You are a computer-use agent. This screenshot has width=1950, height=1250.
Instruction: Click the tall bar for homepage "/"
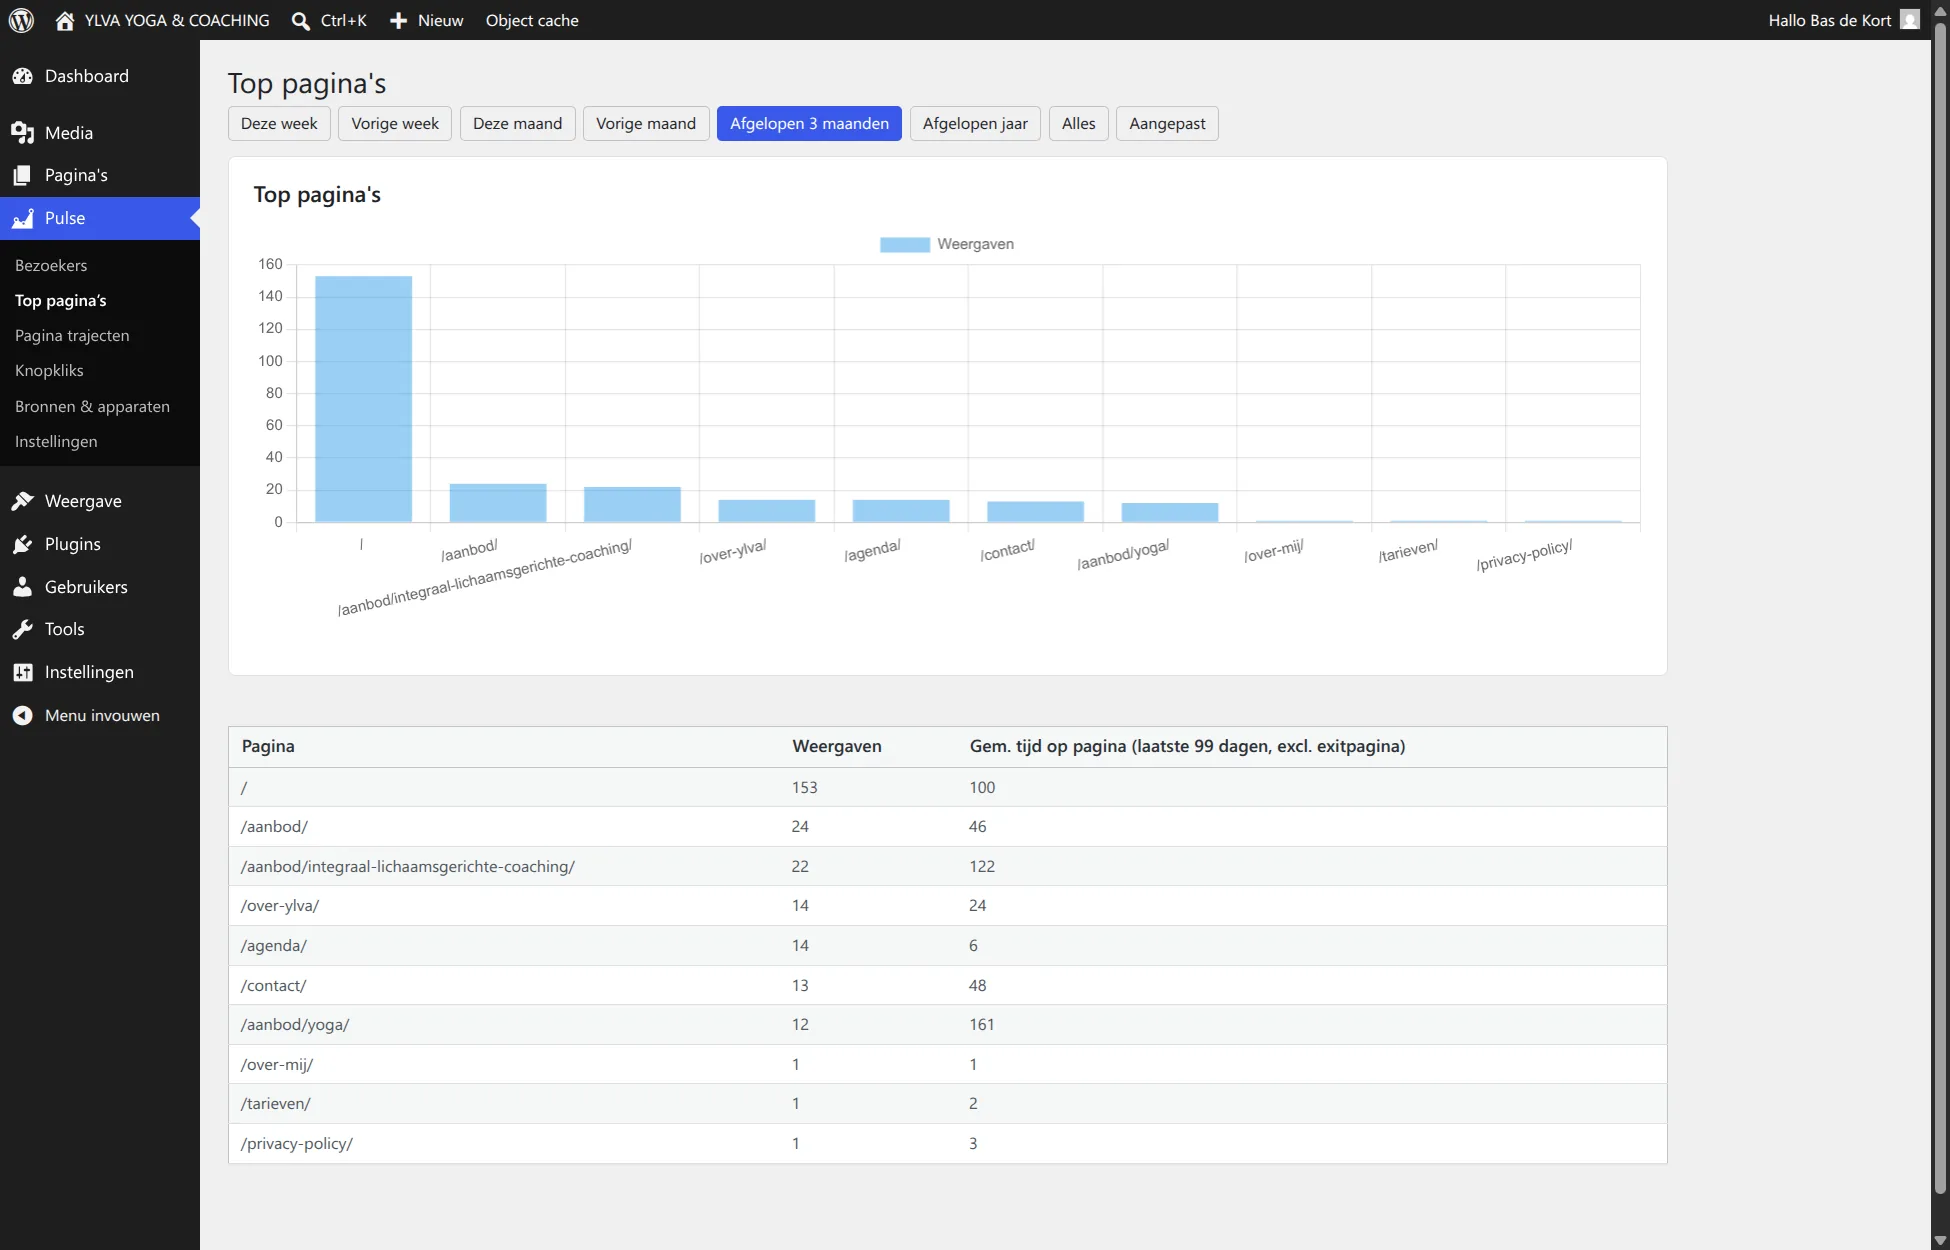(x=363, y=399)
